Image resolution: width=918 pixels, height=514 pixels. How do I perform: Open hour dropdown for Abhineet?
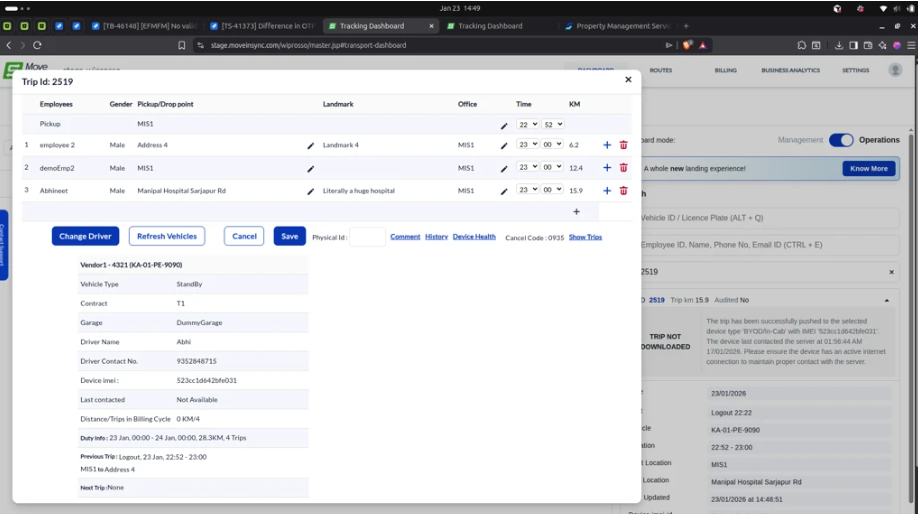pyautogui.click(x=527, y=191)
